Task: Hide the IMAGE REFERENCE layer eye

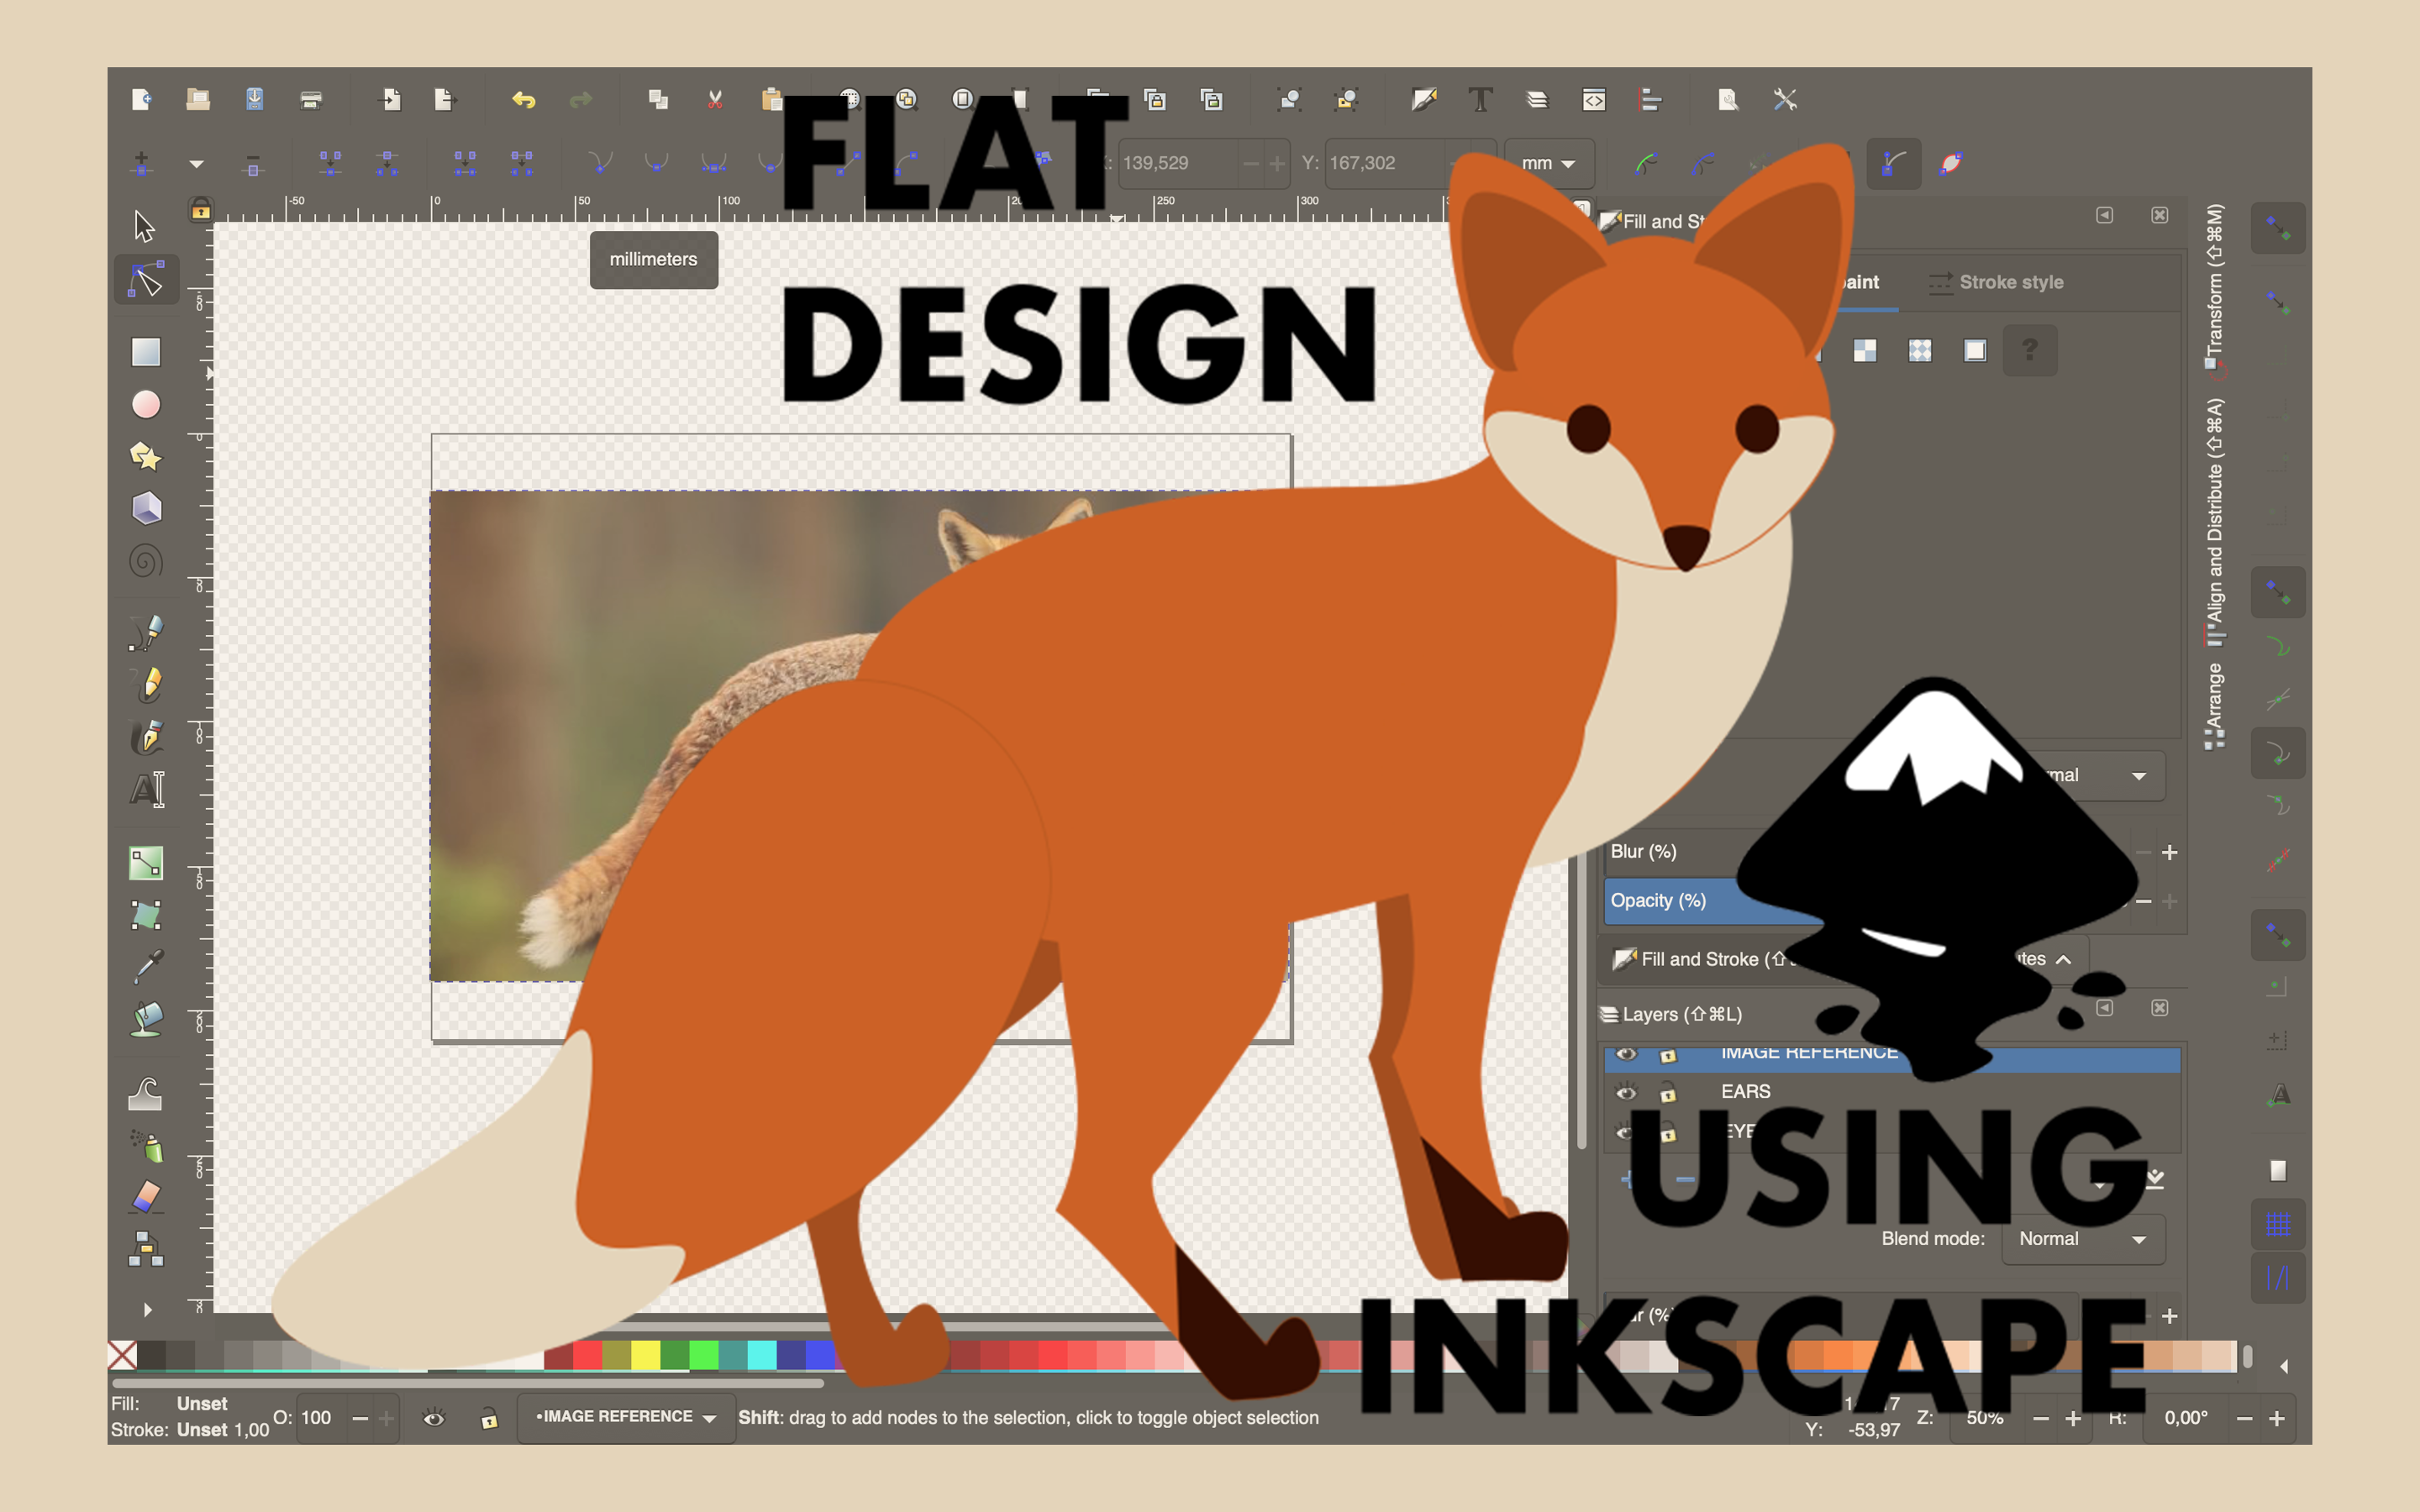Action: tap(1626, 1054)
